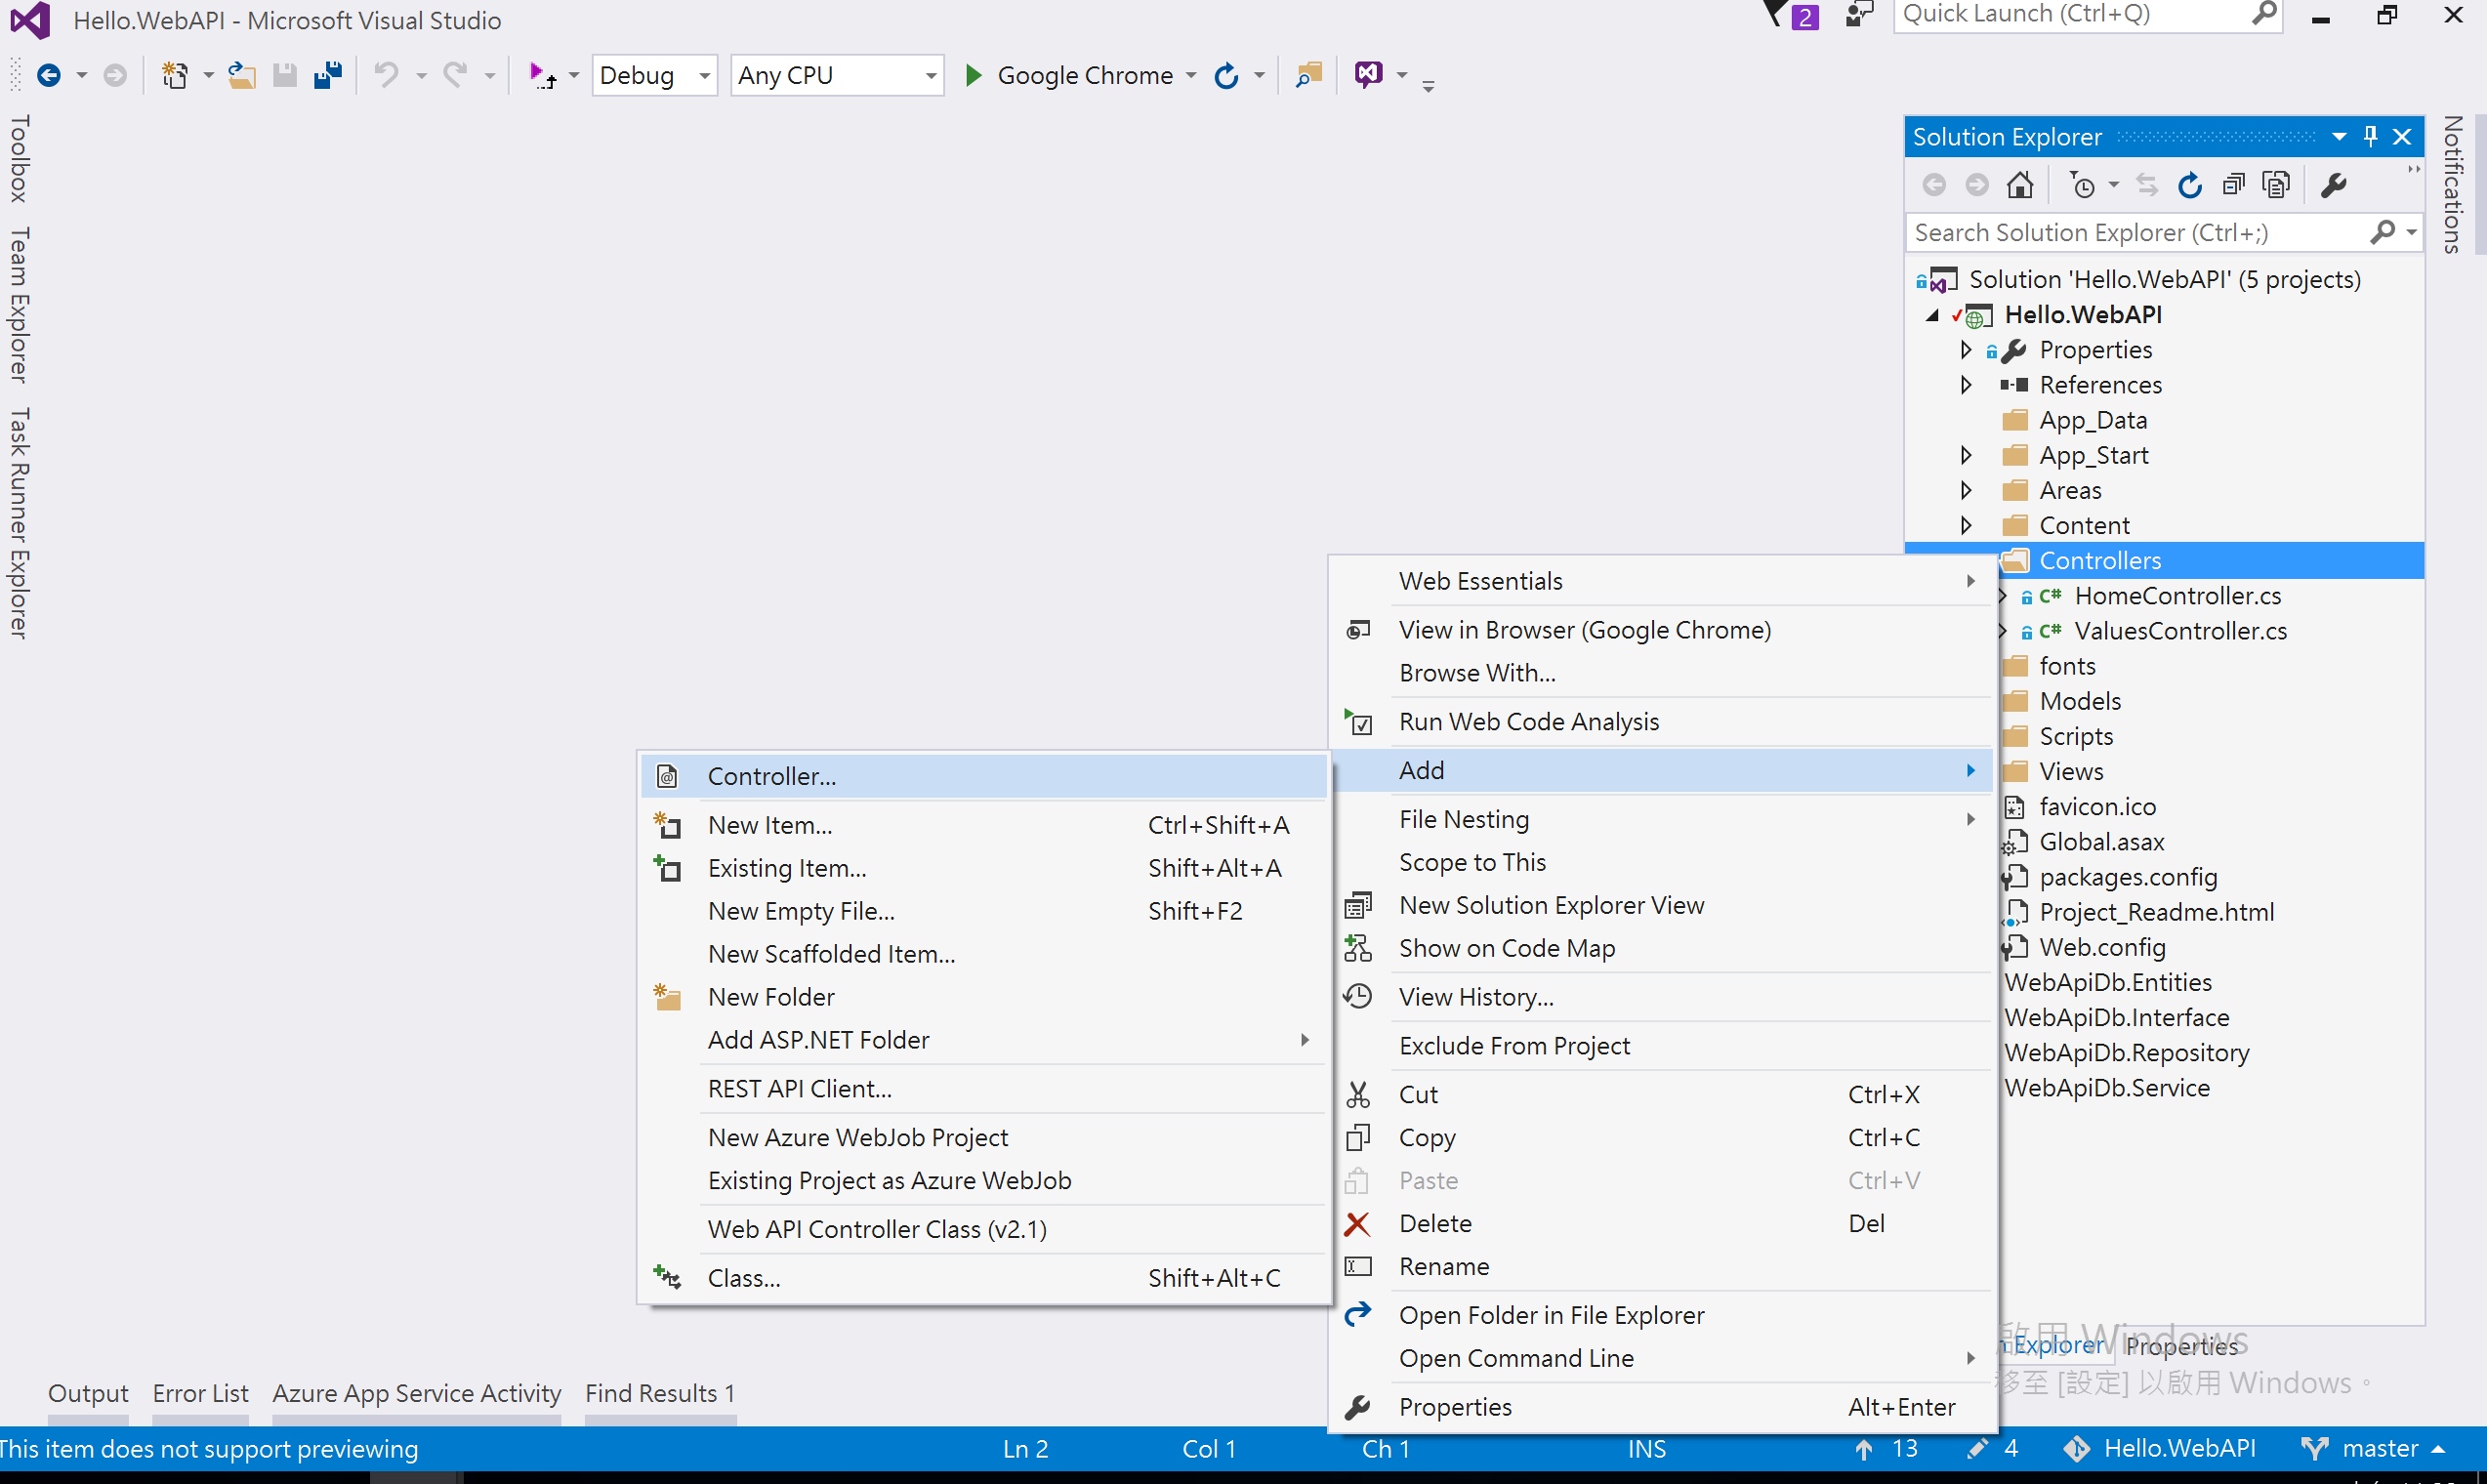Screen dimensions: 2487x1484
Task: Open the Google Chrome browser target dropdown arrow
Action: click(x=1190, y=76)
